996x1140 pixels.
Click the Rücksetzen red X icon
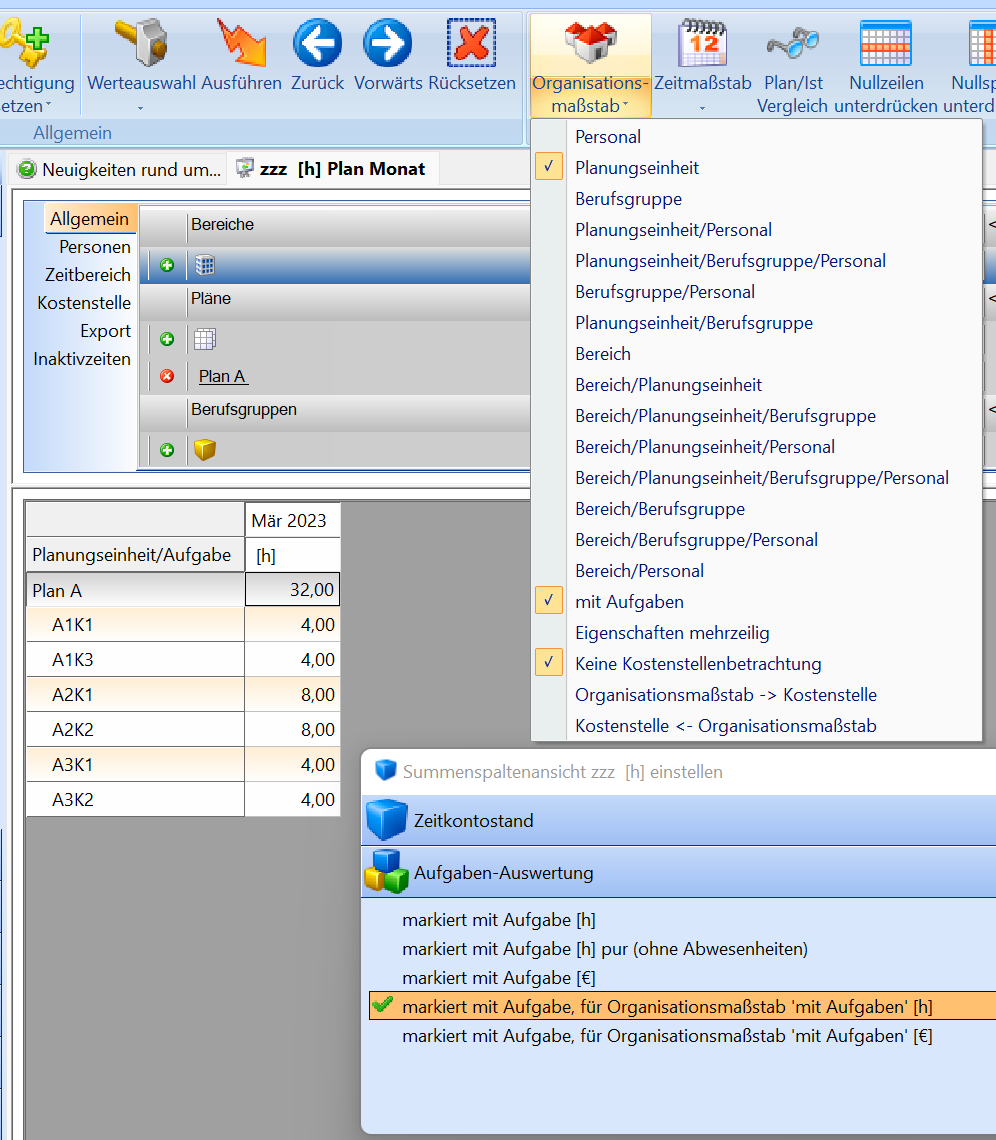471,45
